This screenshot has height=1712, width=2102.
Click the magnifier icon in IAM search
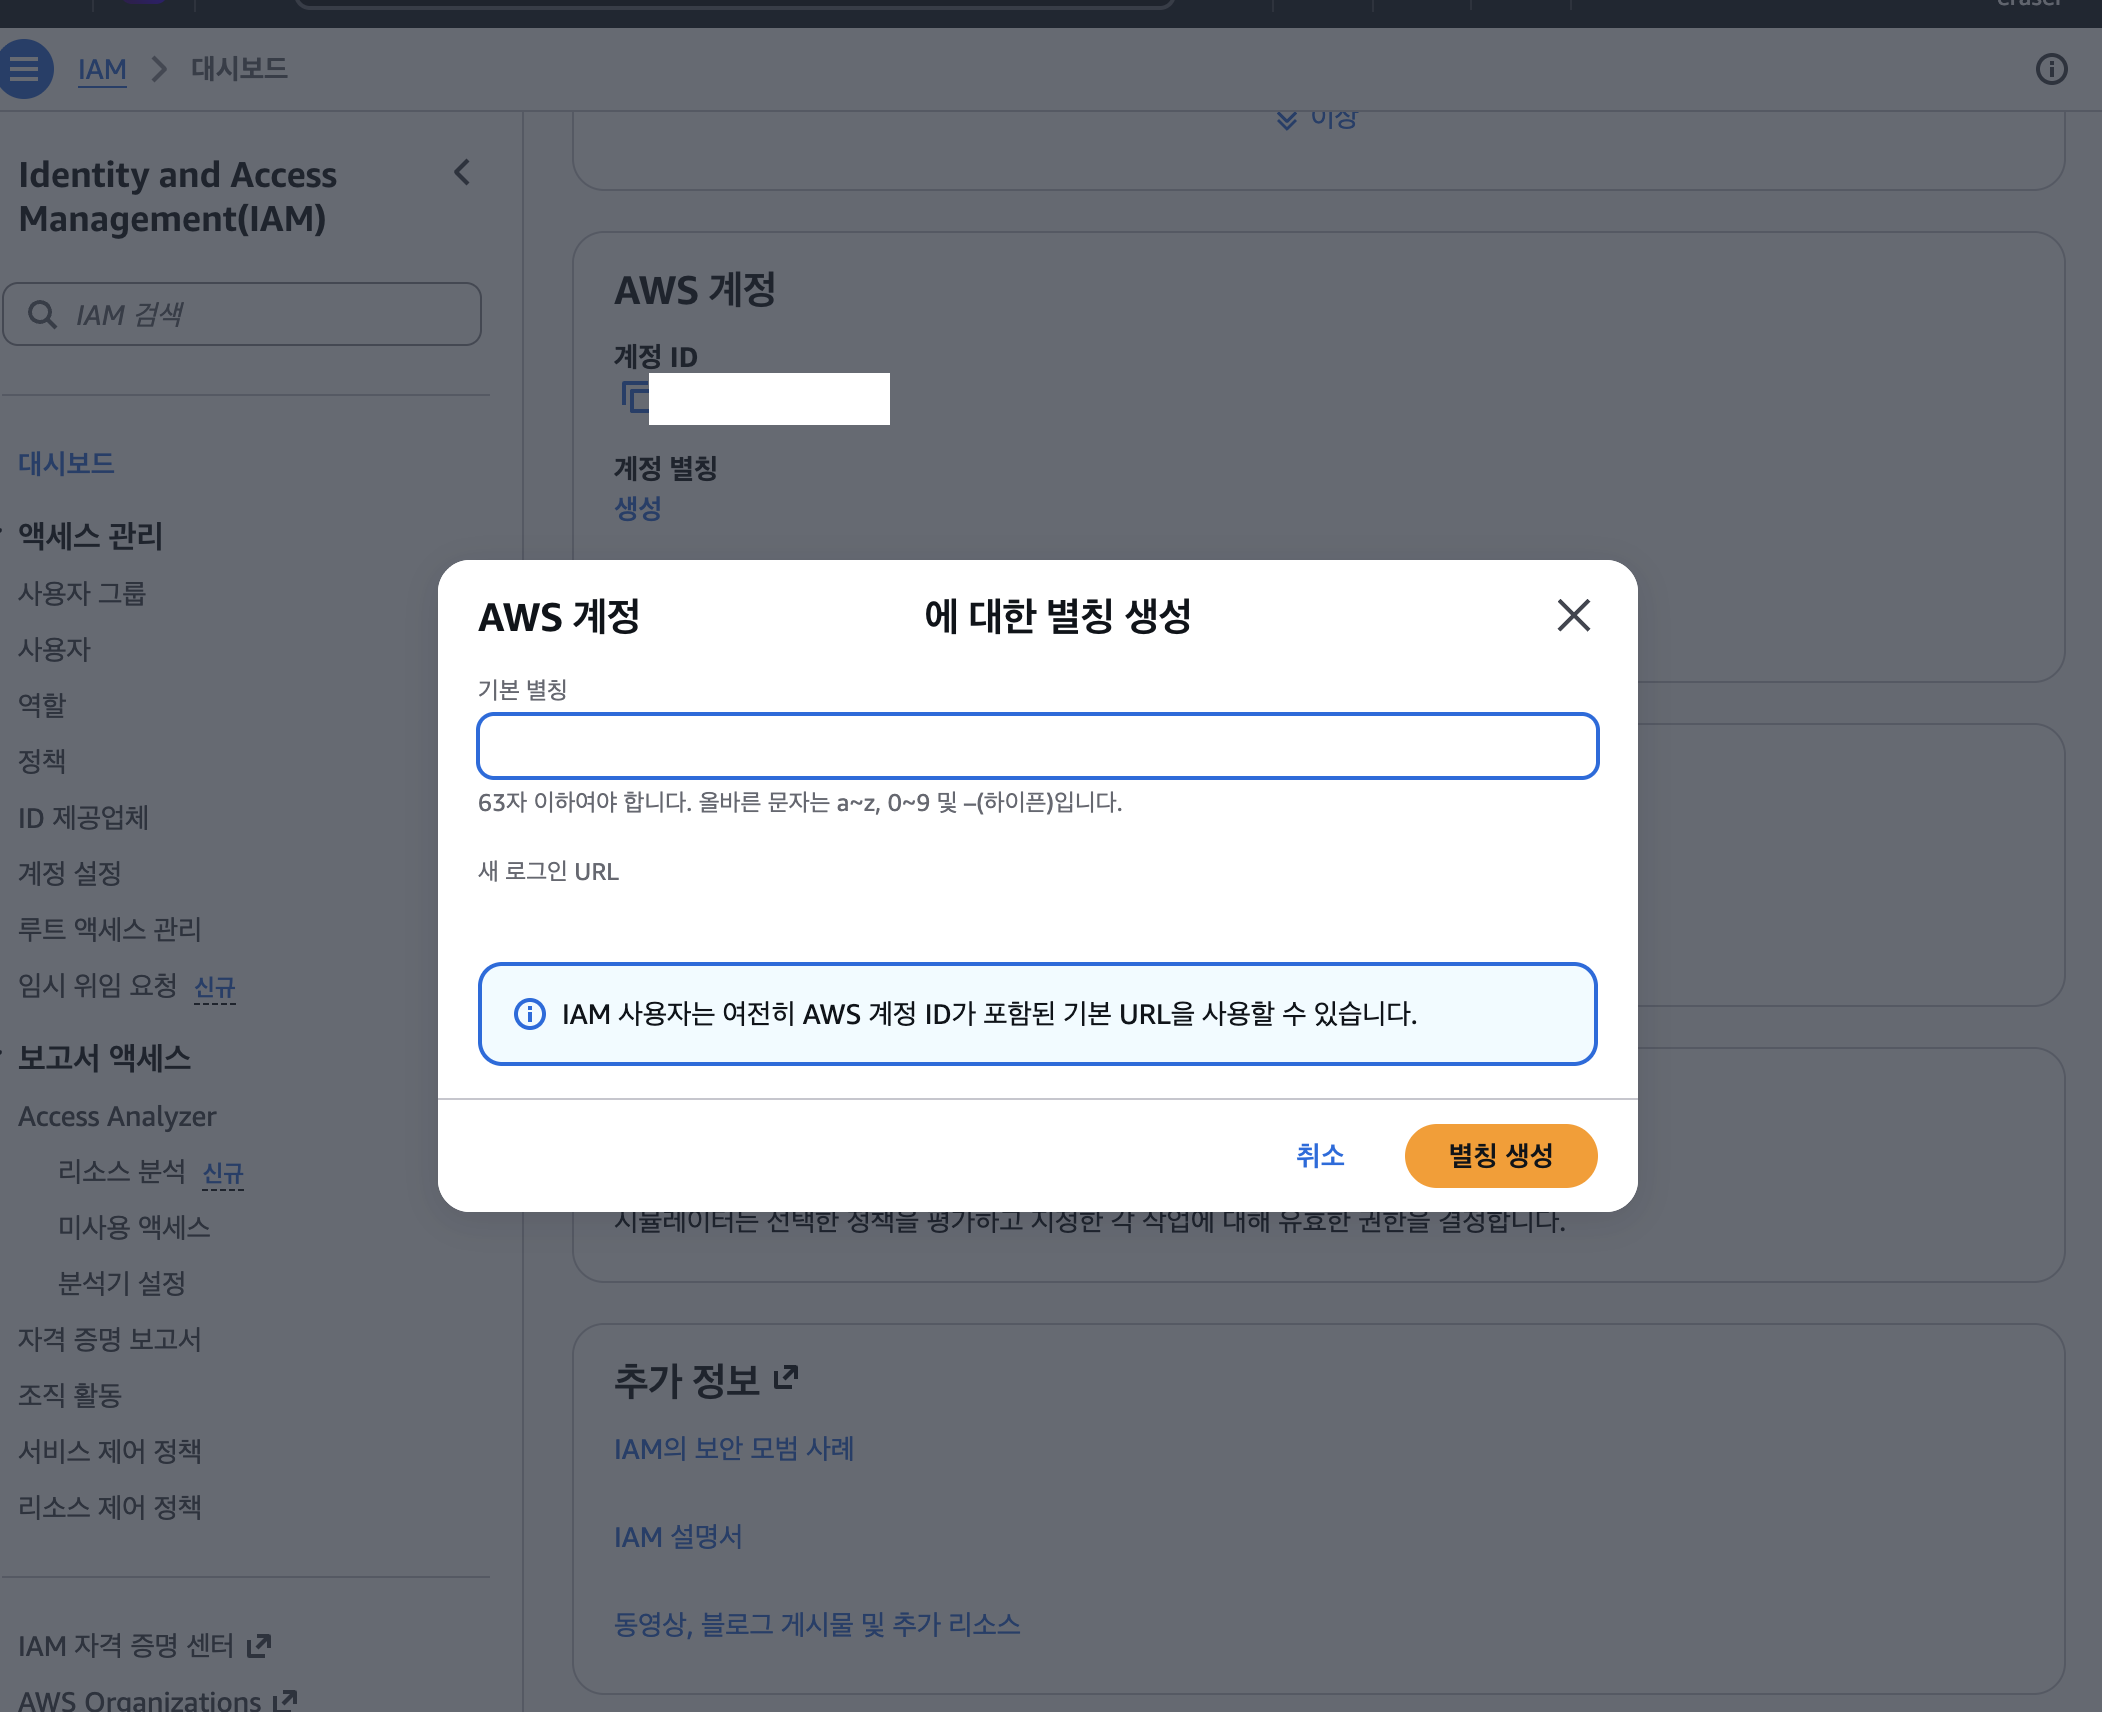(x=42, y=314)
